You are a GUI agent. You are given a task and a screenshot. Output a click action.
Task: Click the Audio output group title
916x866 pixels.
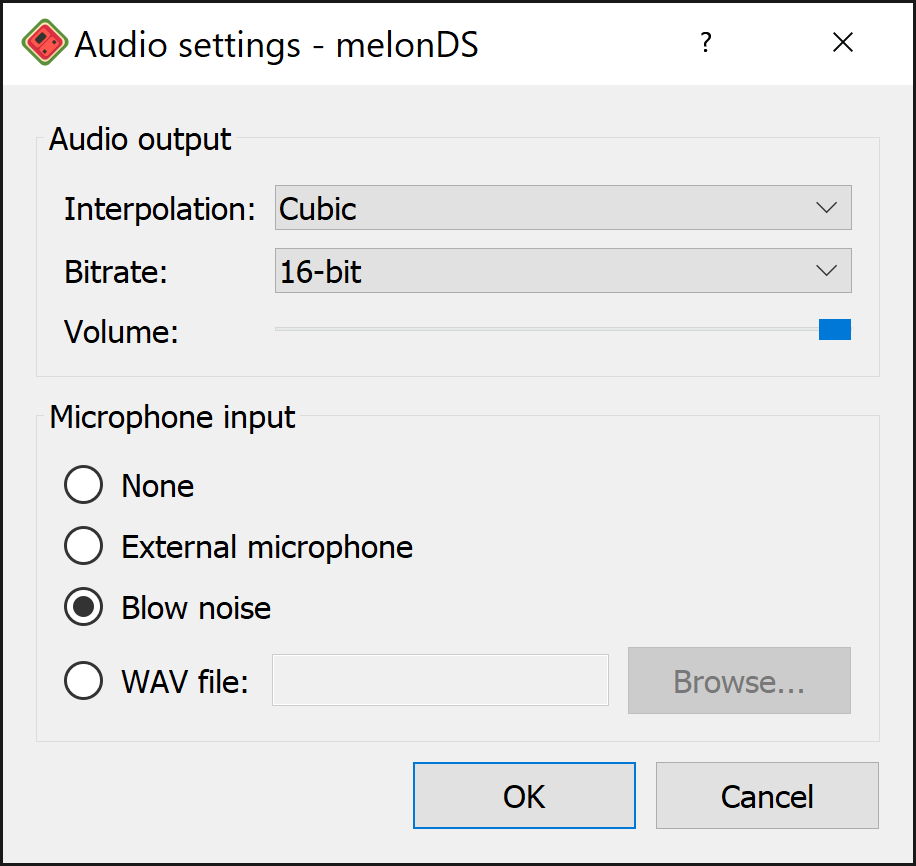pyautogui.click(x=140, y=139)
